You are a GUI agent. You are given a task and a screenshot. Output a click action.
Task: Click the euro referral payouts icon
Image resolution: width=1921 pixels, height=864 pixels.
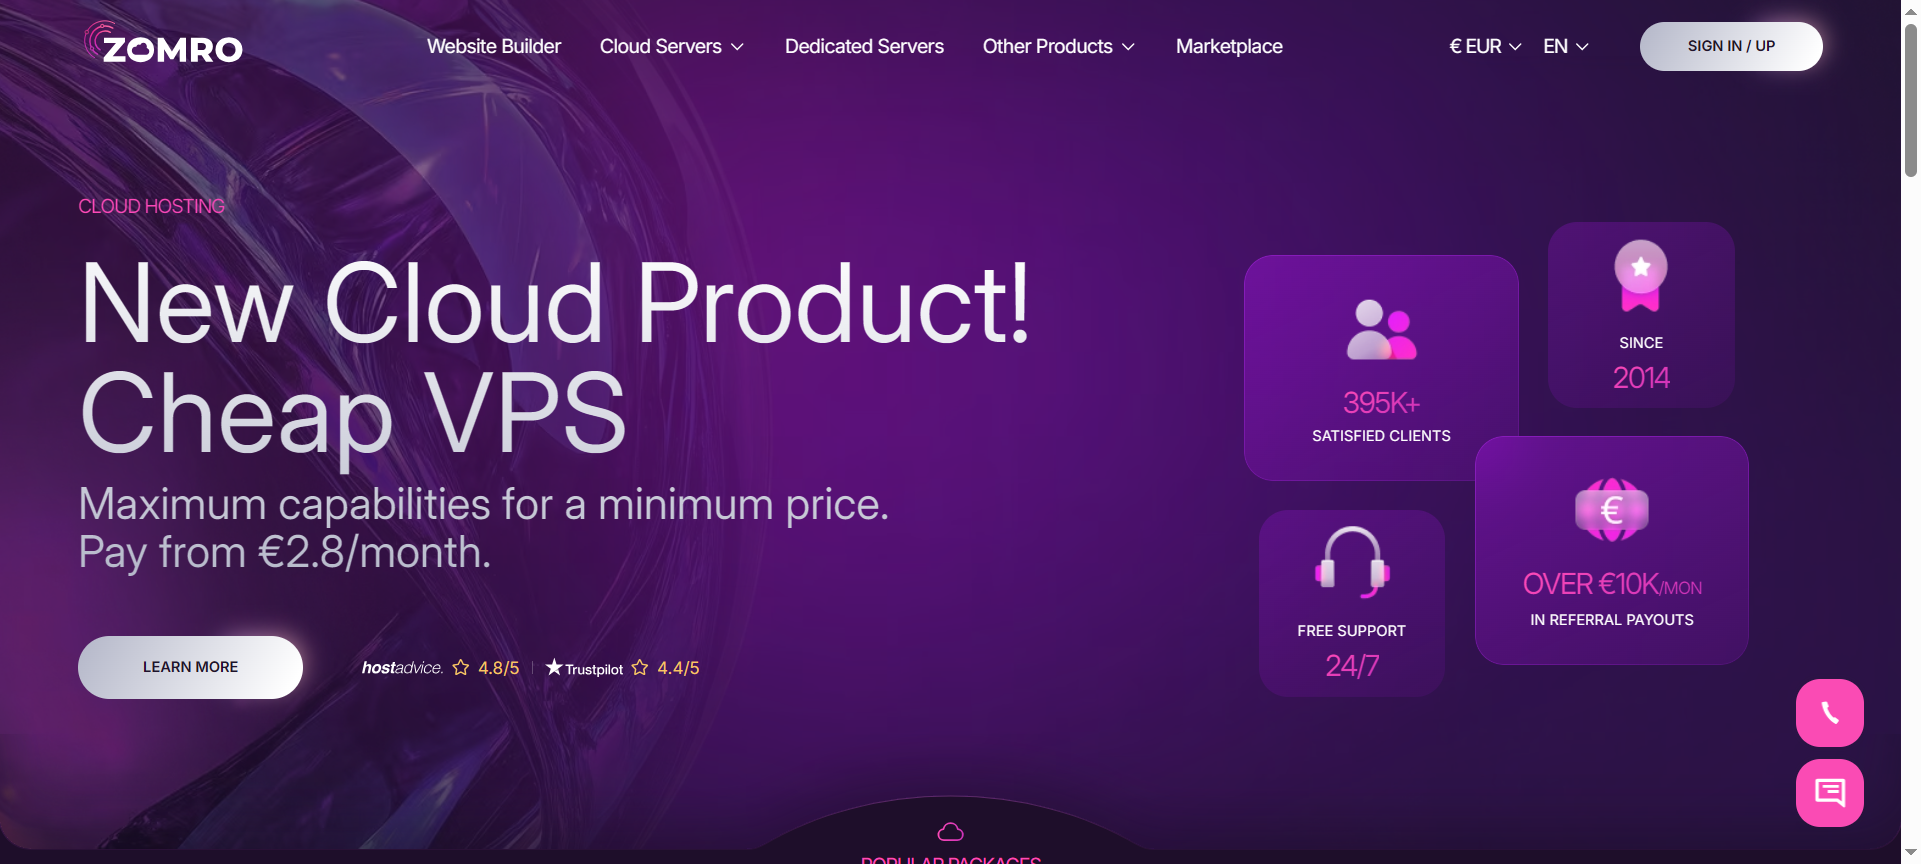[x=1611, y=510]
